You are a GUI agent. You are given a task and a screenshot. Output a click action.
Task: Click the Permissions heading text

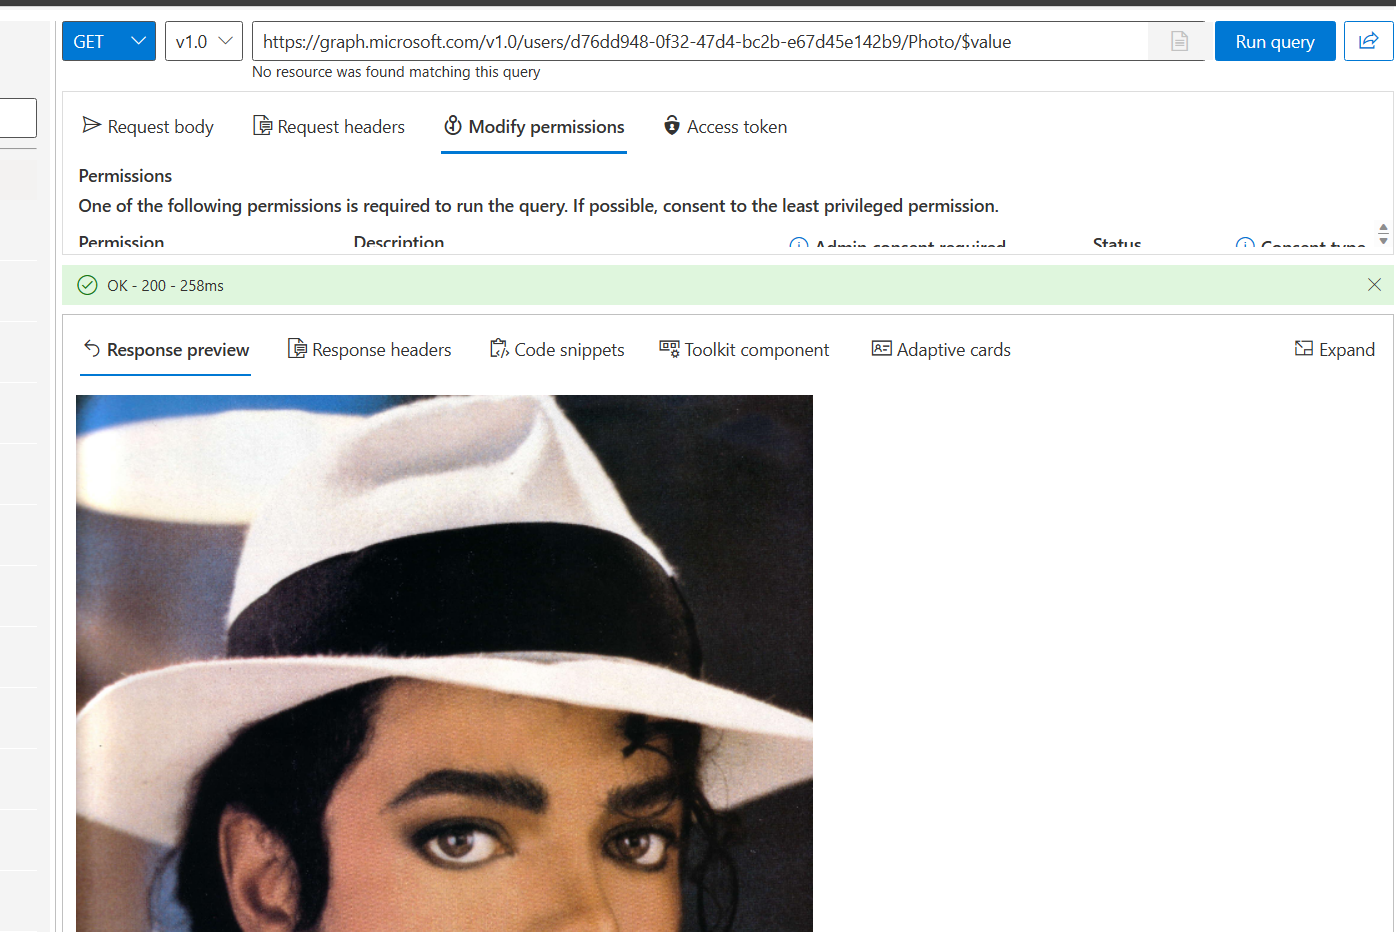click(x=125, y=176)
